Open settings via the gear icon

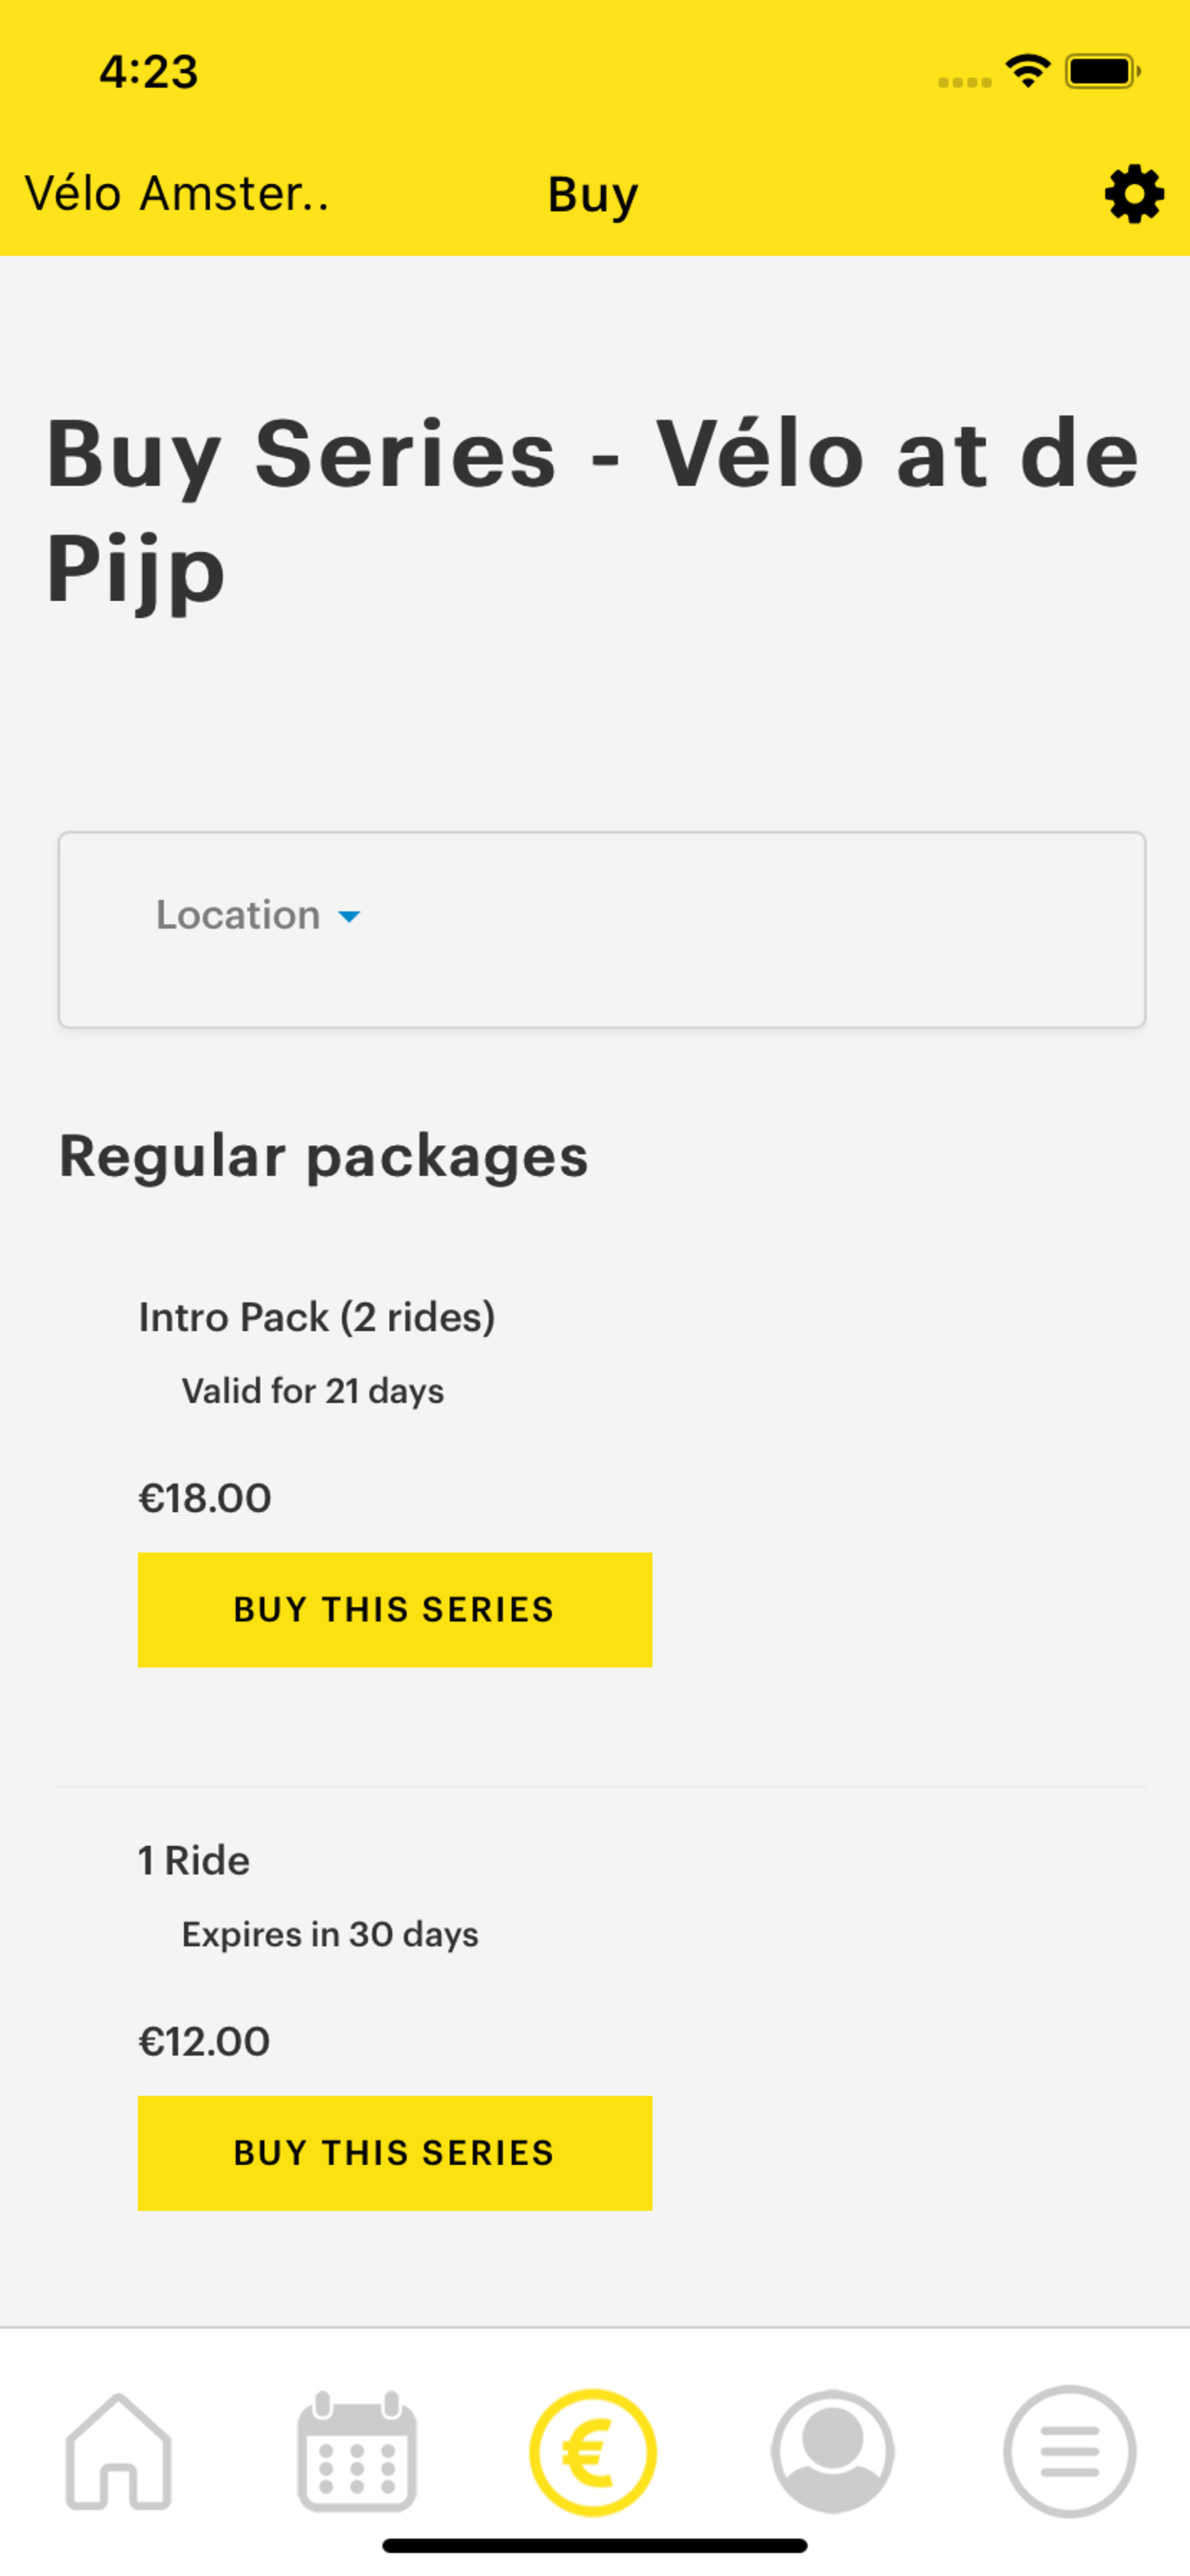tap(1134, 194)
